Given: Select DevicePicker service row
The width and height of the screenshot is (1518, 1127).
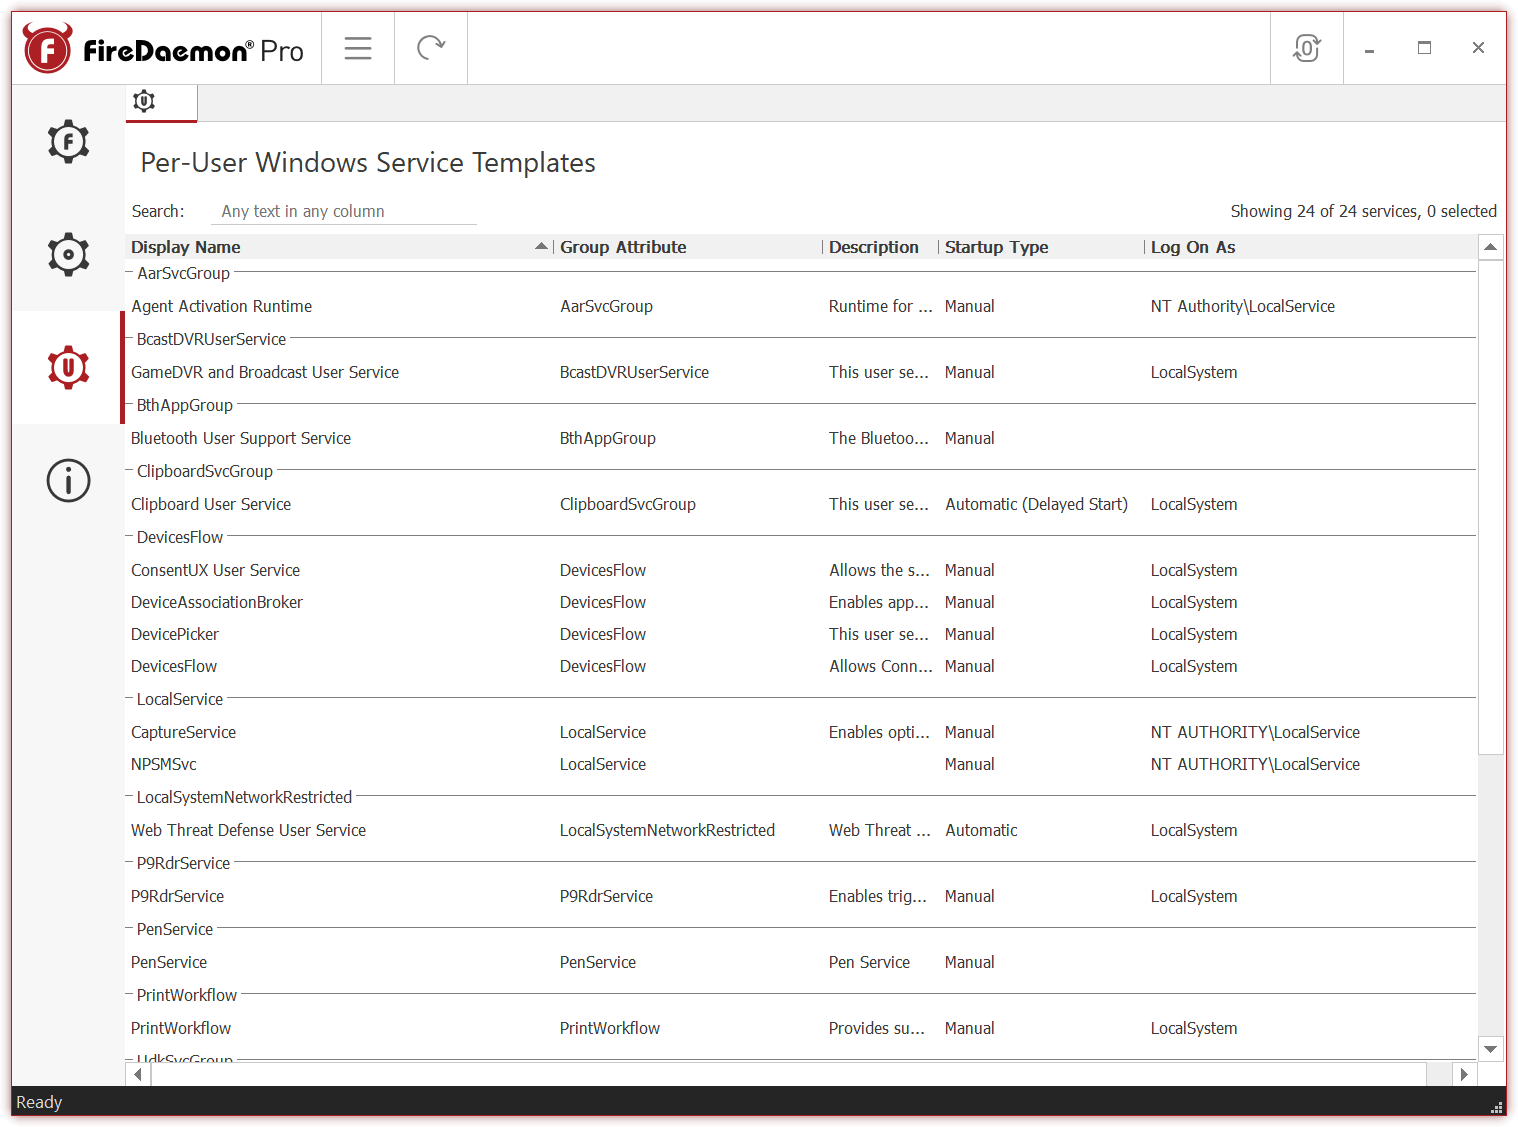Looking at the screenshot, I should [x=801, y=634].
